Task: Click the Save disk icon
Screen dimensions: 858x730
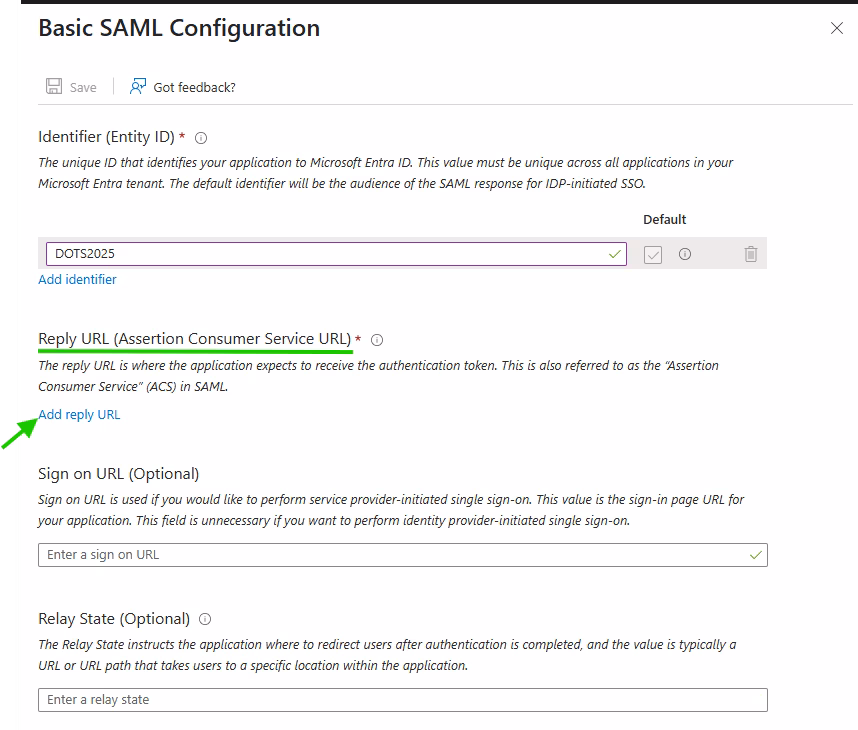Action: click(x=54, y=87)
